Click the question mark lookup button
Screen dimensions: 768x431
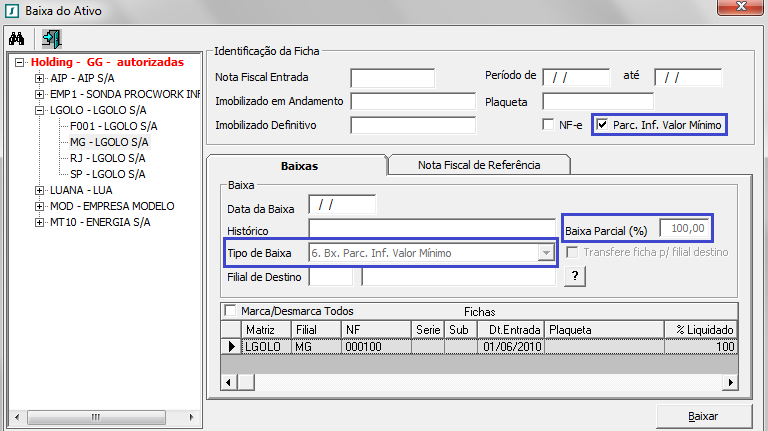coord(574,277)
